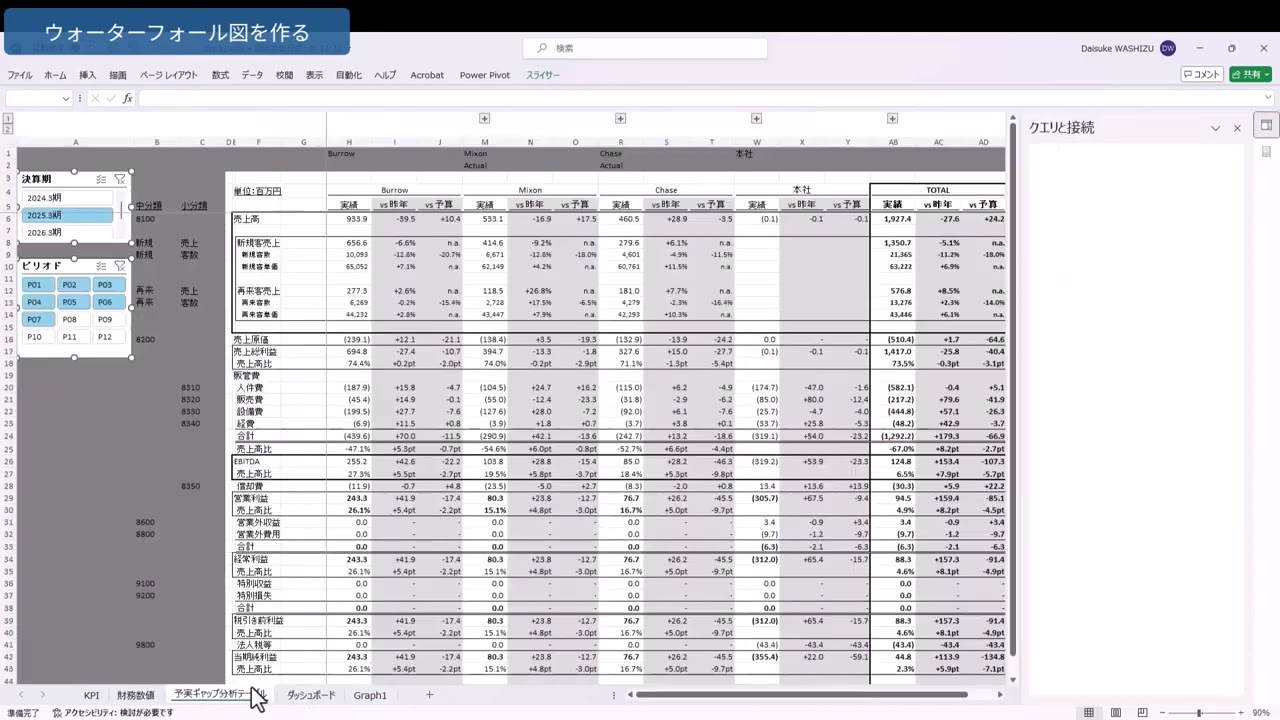This screenshot has width=1280, height=720.
Task: Expand column group above column W
Action: (756, 119)
